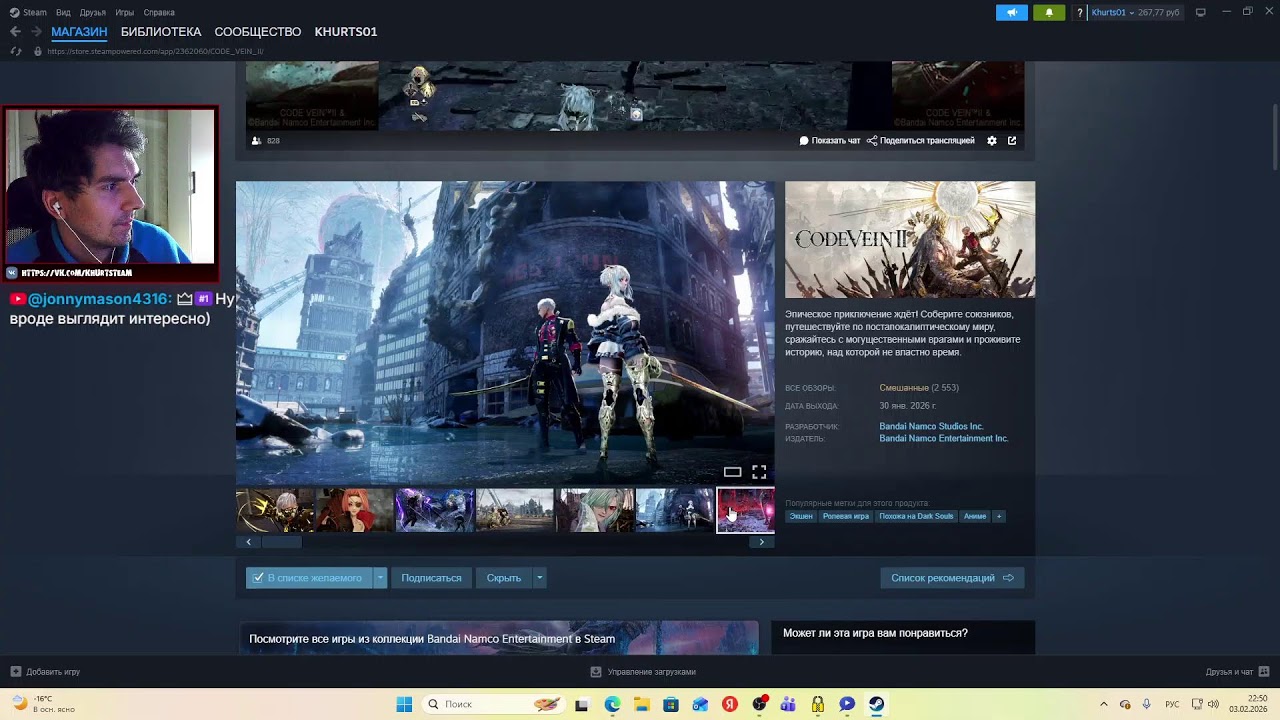Switch to the СООБЩЕСТВО tab
The image size is (1280, 720).
[x=258, y=32]
